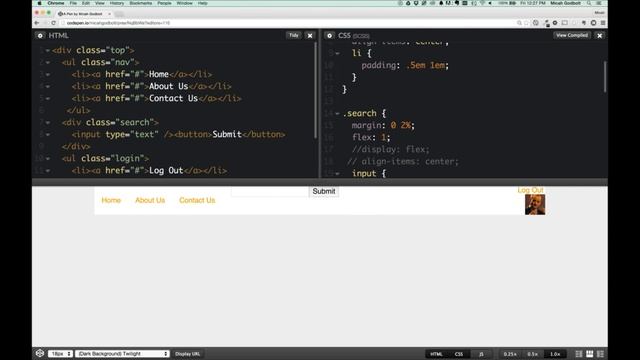
Task: Collapse the ul class="nav" fold arrow
Action: pos(48,62)
